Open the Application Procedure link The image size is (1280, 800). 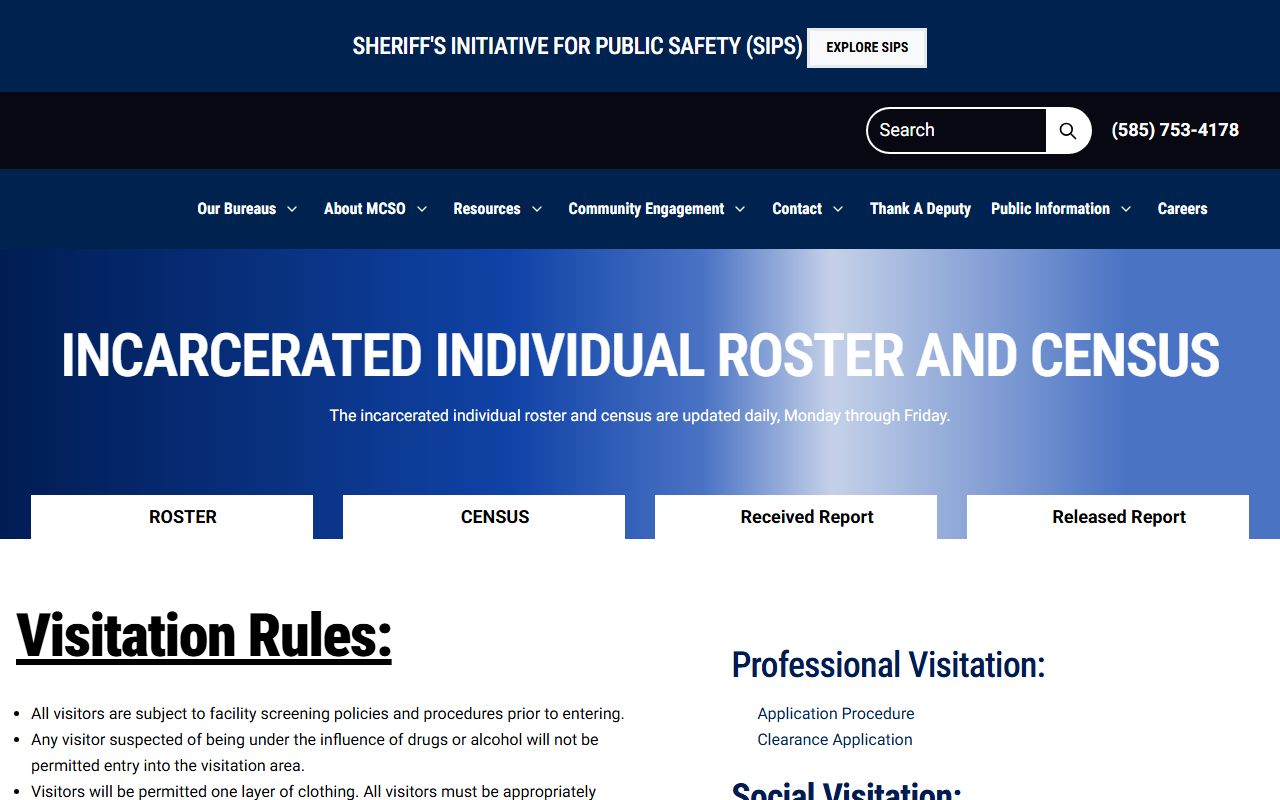click(x=836, y=714)
